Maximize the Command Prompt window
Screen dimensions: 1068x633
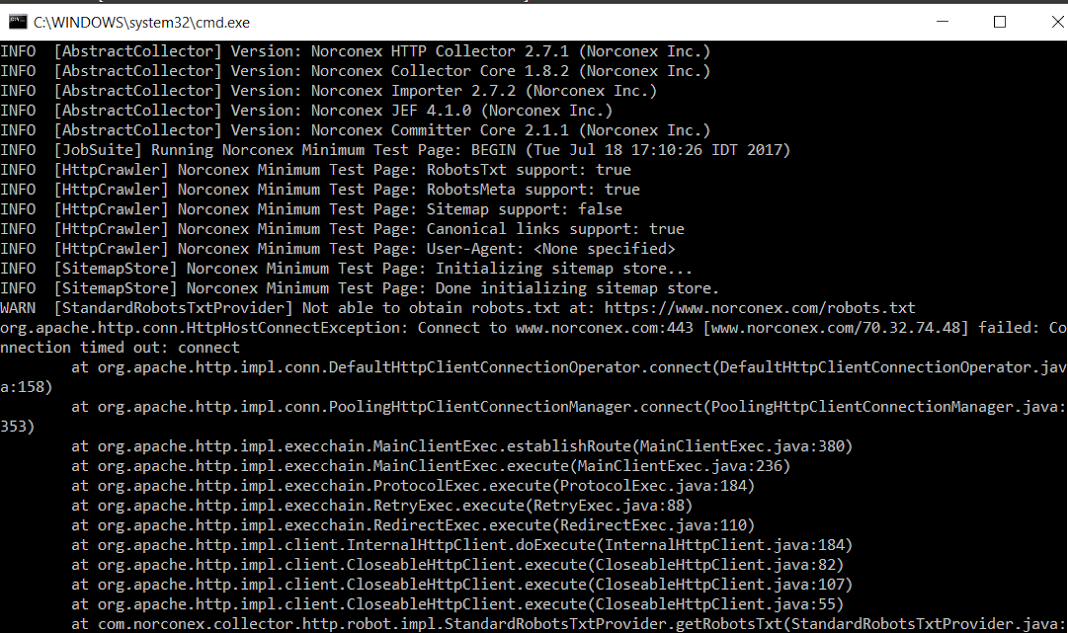pos(999,21)
